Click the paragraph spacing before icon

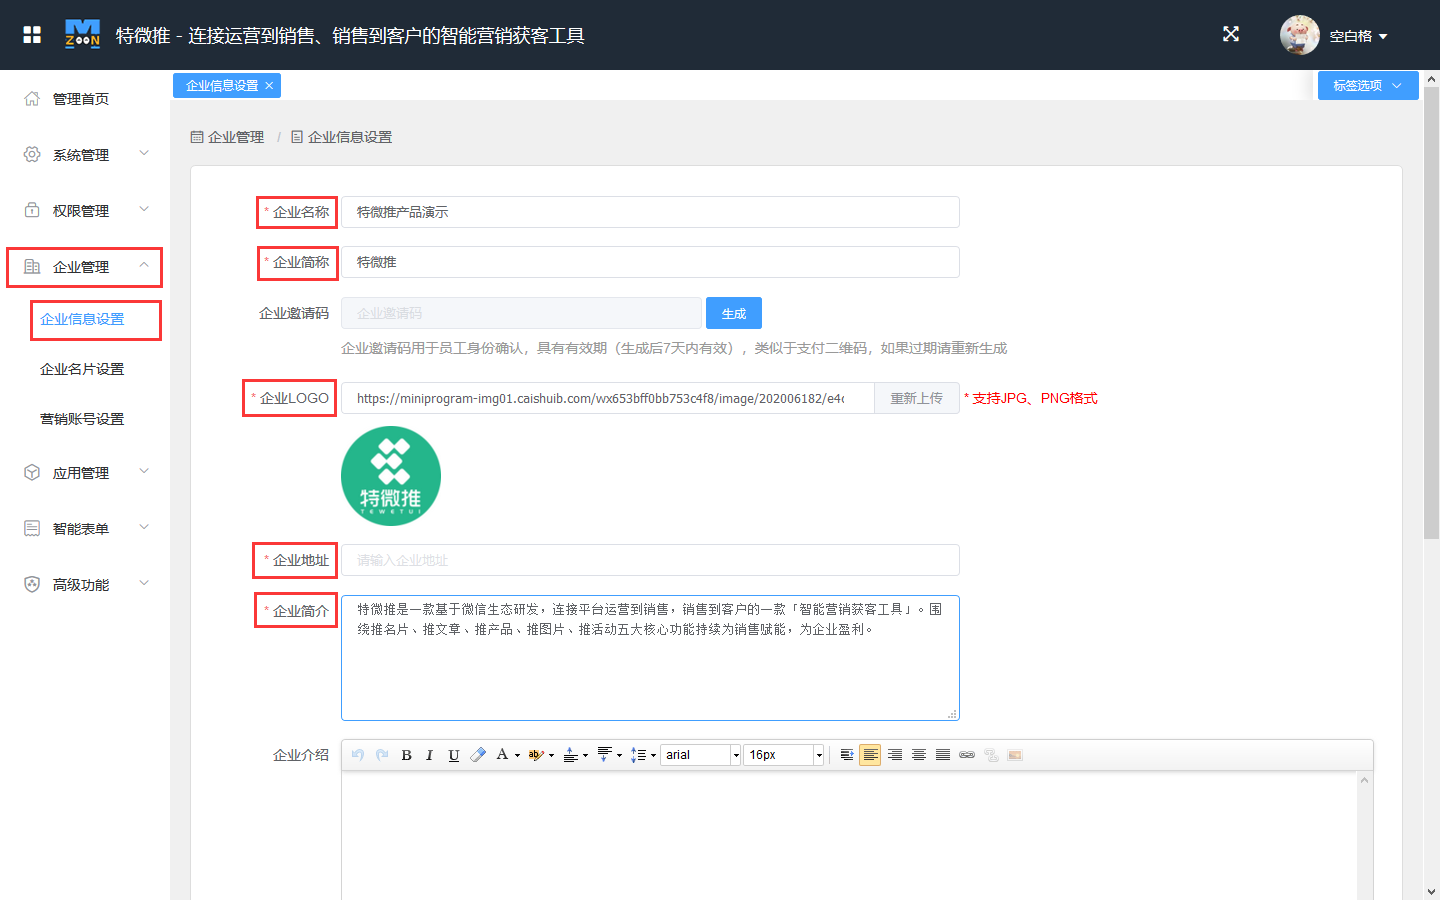[570, 755]
